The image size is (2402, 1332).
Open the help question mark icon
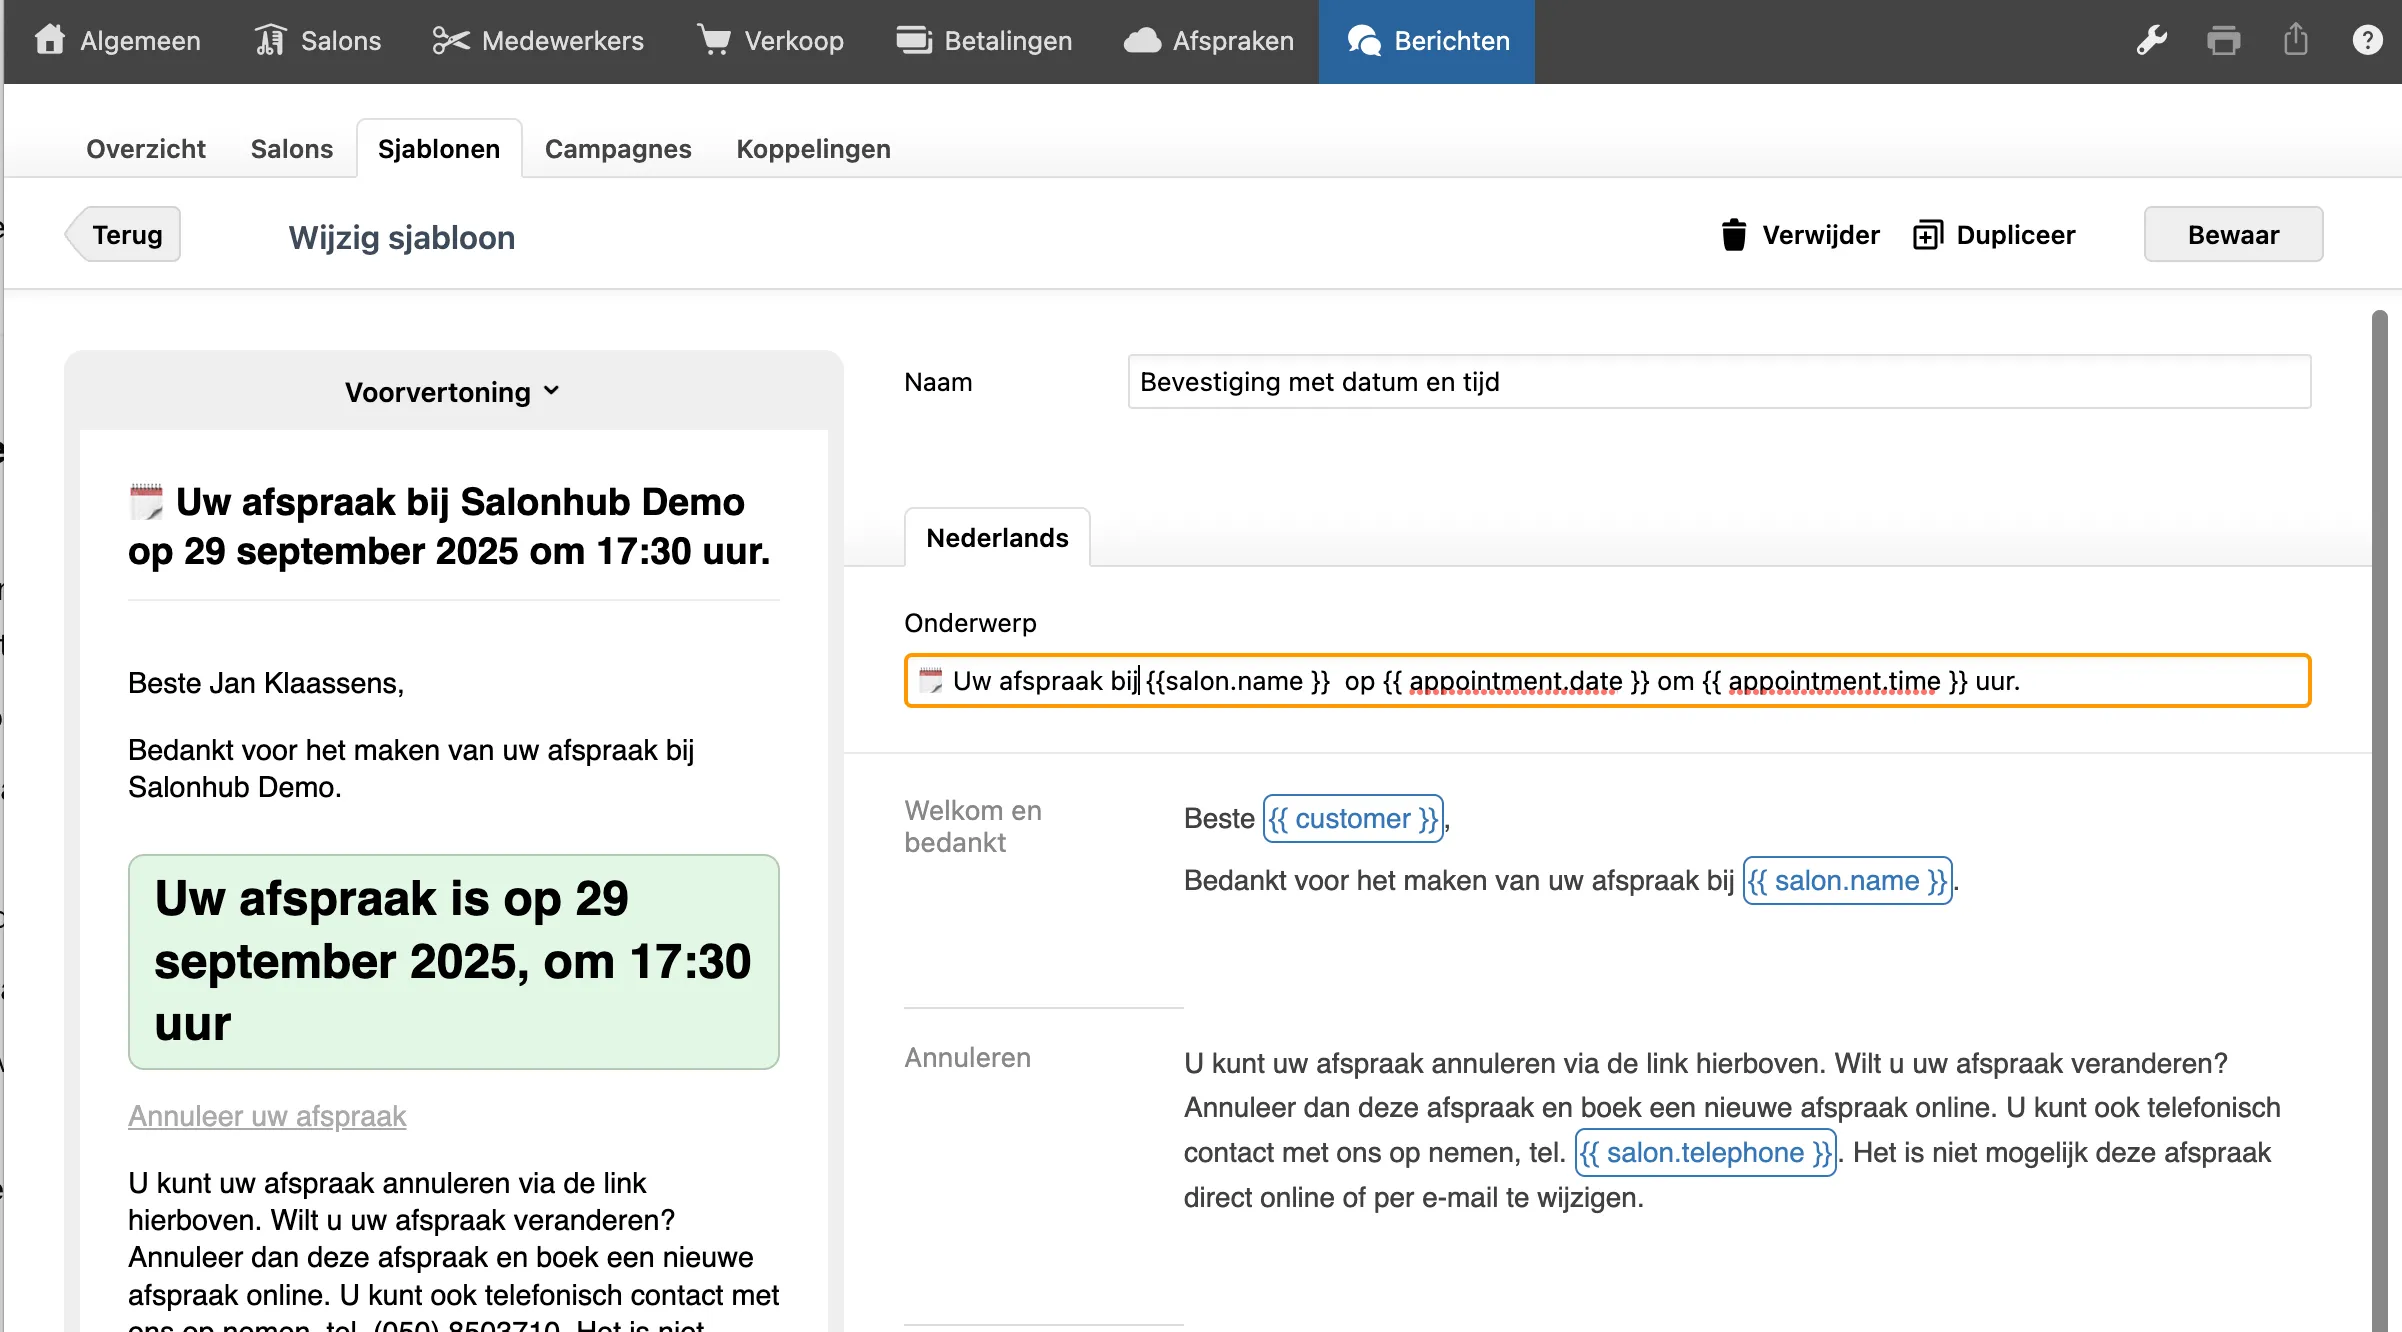click(2367, 41)
